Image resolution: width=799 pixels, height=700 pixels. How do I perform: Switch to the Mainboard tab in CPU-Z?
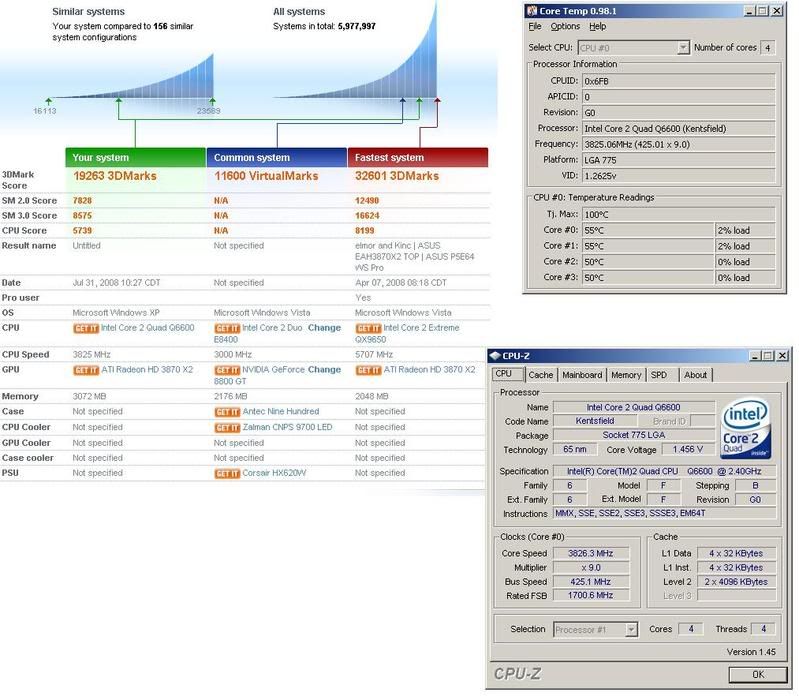582,375
